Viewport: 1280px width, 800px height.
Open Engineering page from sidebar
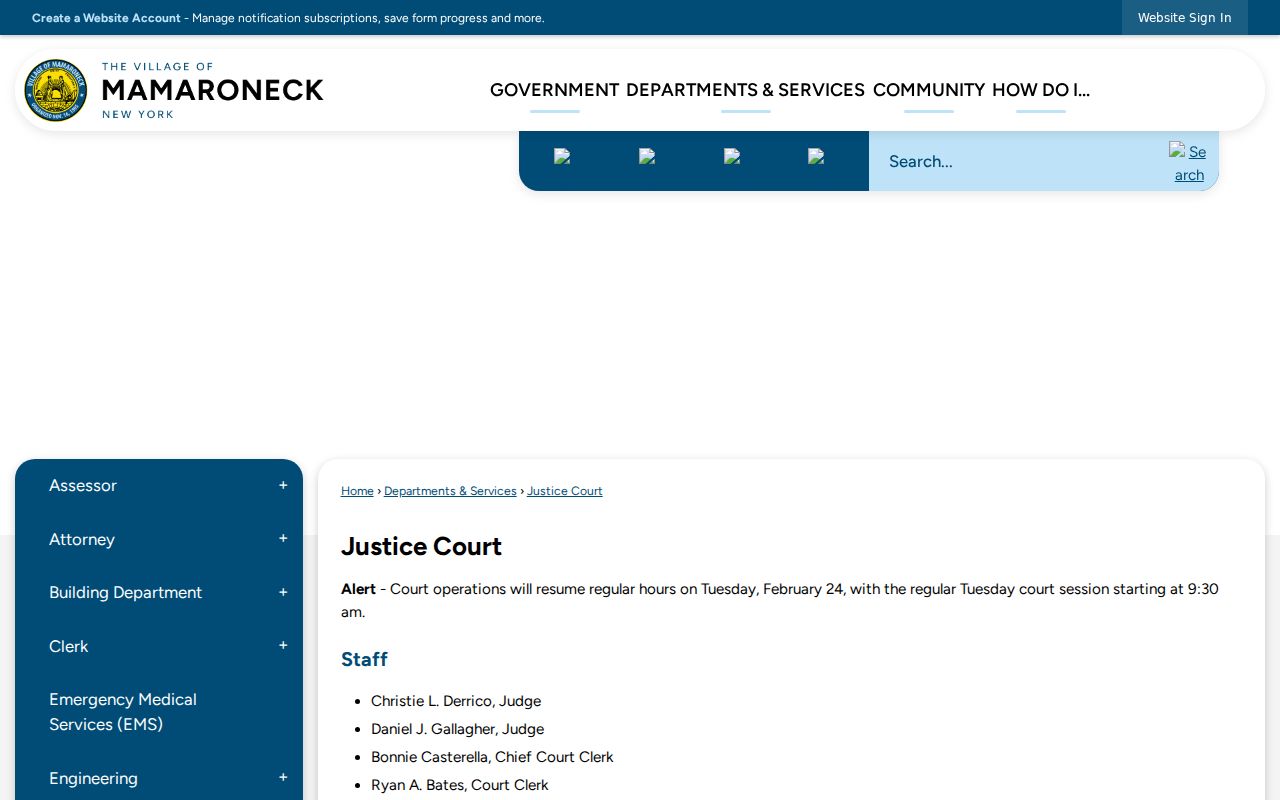(x=93, y=778)
